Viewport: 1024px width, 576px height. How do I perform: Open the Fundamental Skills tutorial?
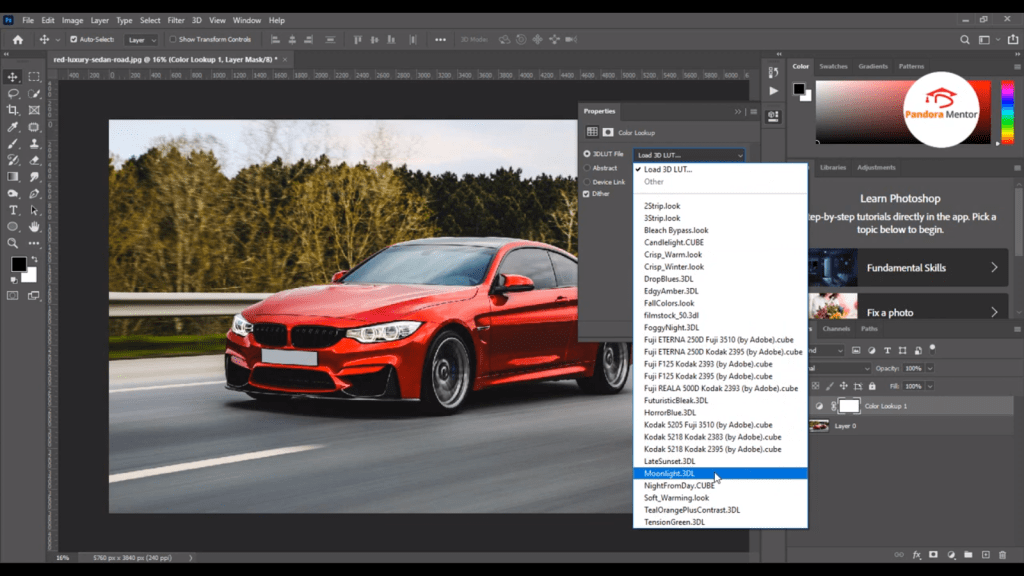pyautogui.click(x=904, y=268)
